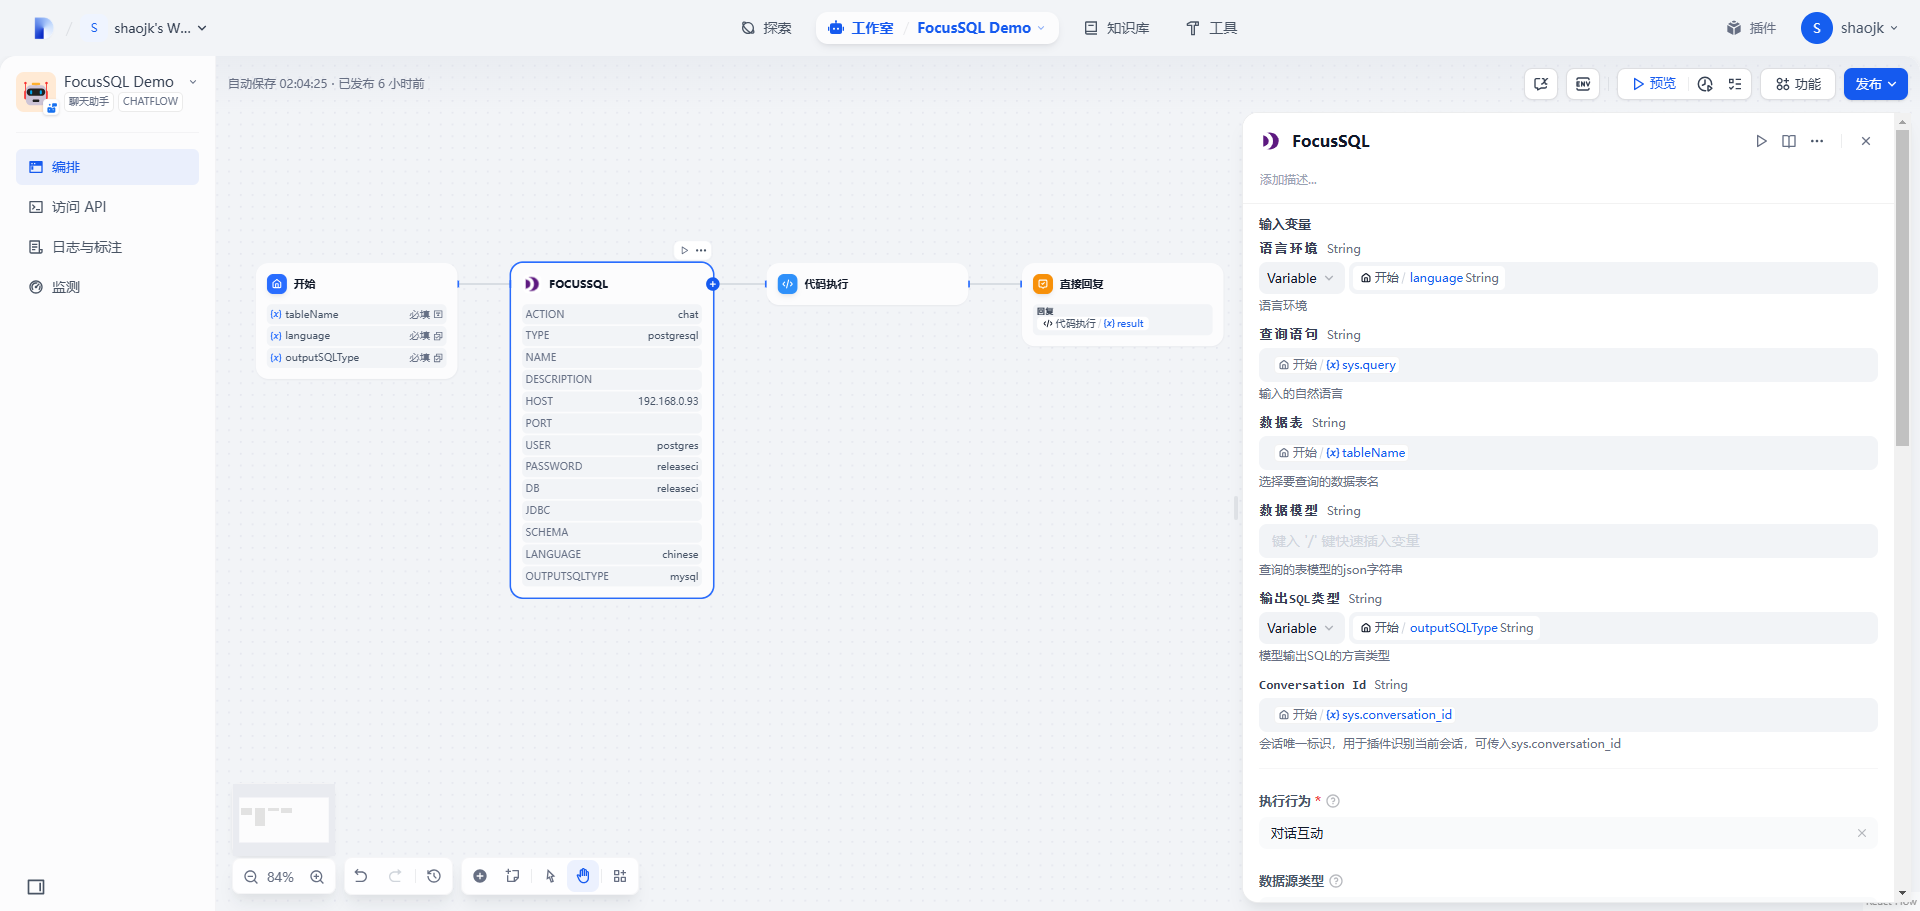
Task: Click the Conversation Id sys.conversation_id field
Action: click(1567, 715)
